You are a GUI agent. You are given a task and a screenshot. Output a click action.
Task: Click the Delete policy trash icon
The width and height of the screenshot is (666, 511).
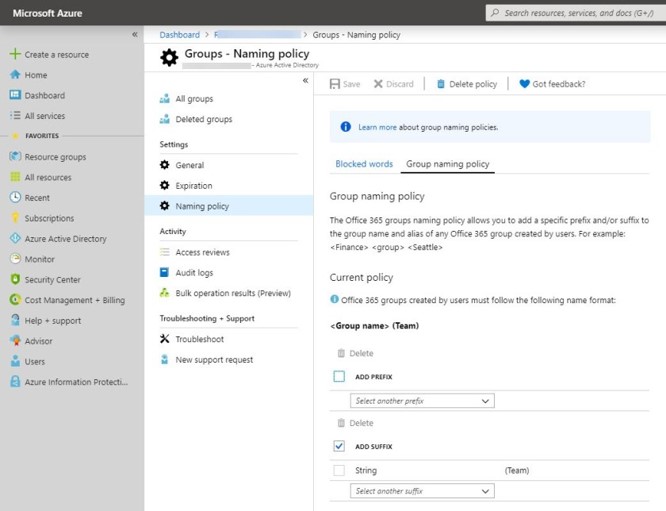coord(441,84)
